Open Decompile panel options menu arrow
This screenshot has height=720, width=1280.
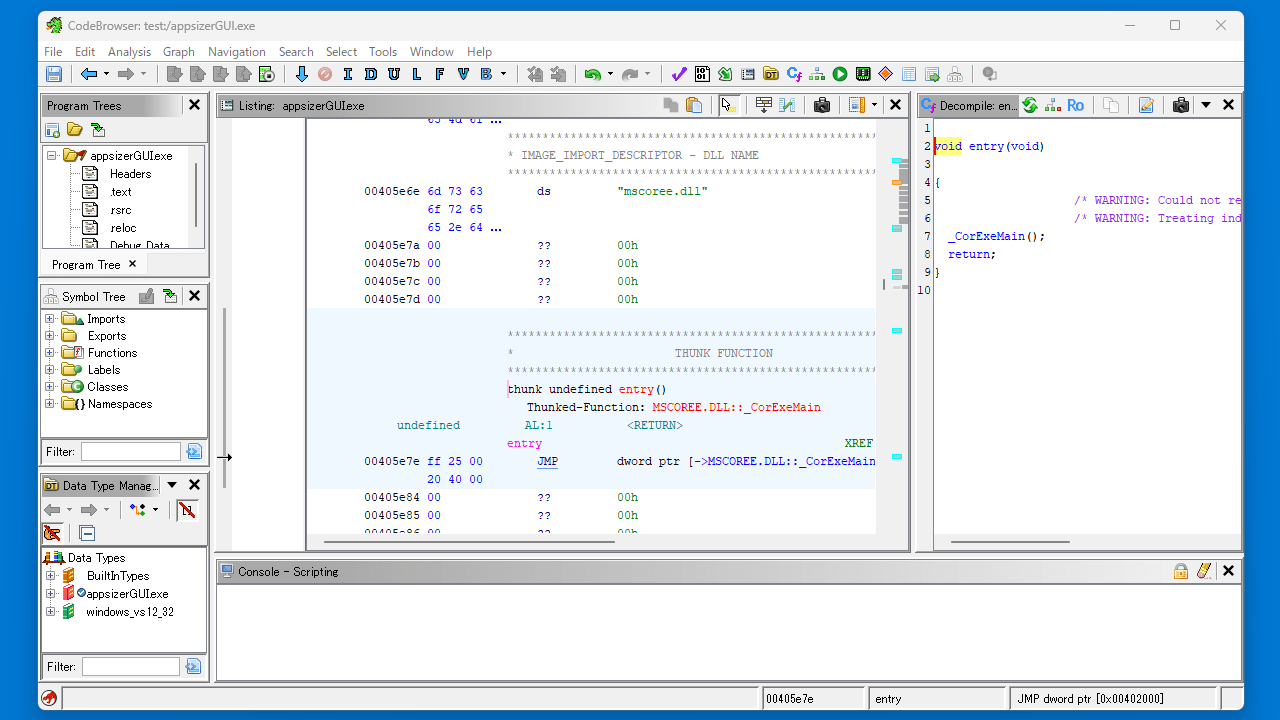(x=1206, y=105)
